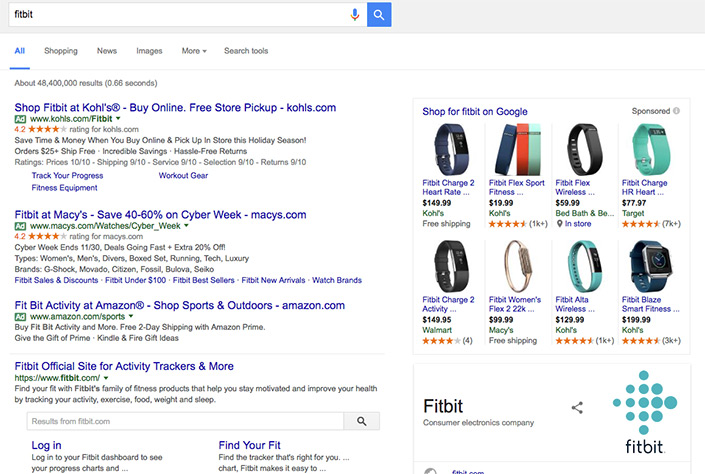Click the blue search magnifier button
705x474 pixels.
[379, 14]
